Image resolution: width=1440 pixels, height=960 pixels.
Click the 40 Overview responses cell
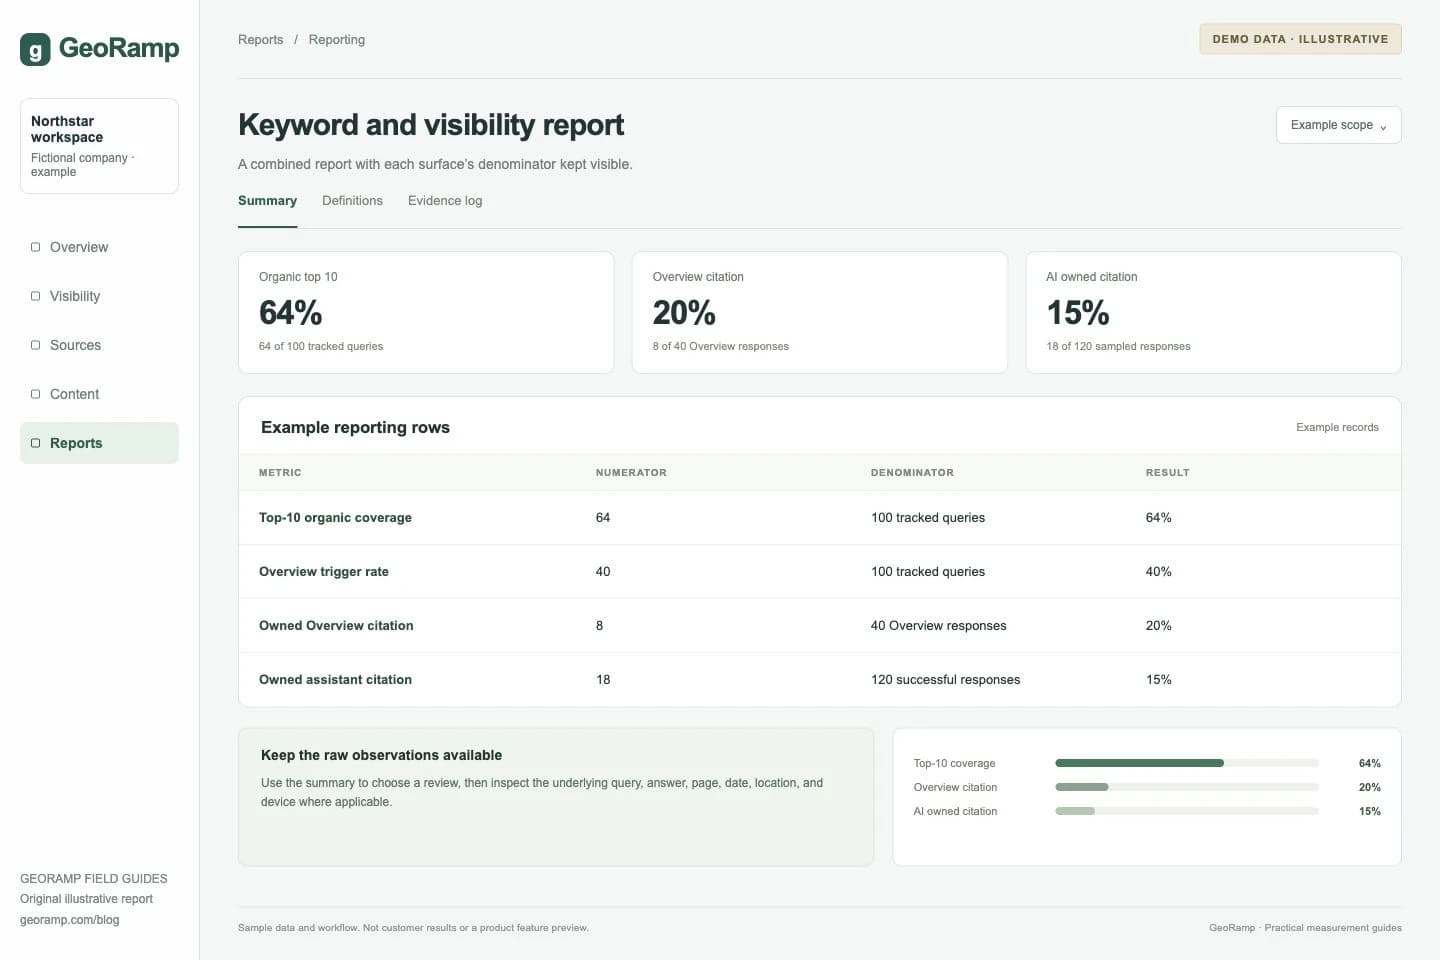[938, 626]
